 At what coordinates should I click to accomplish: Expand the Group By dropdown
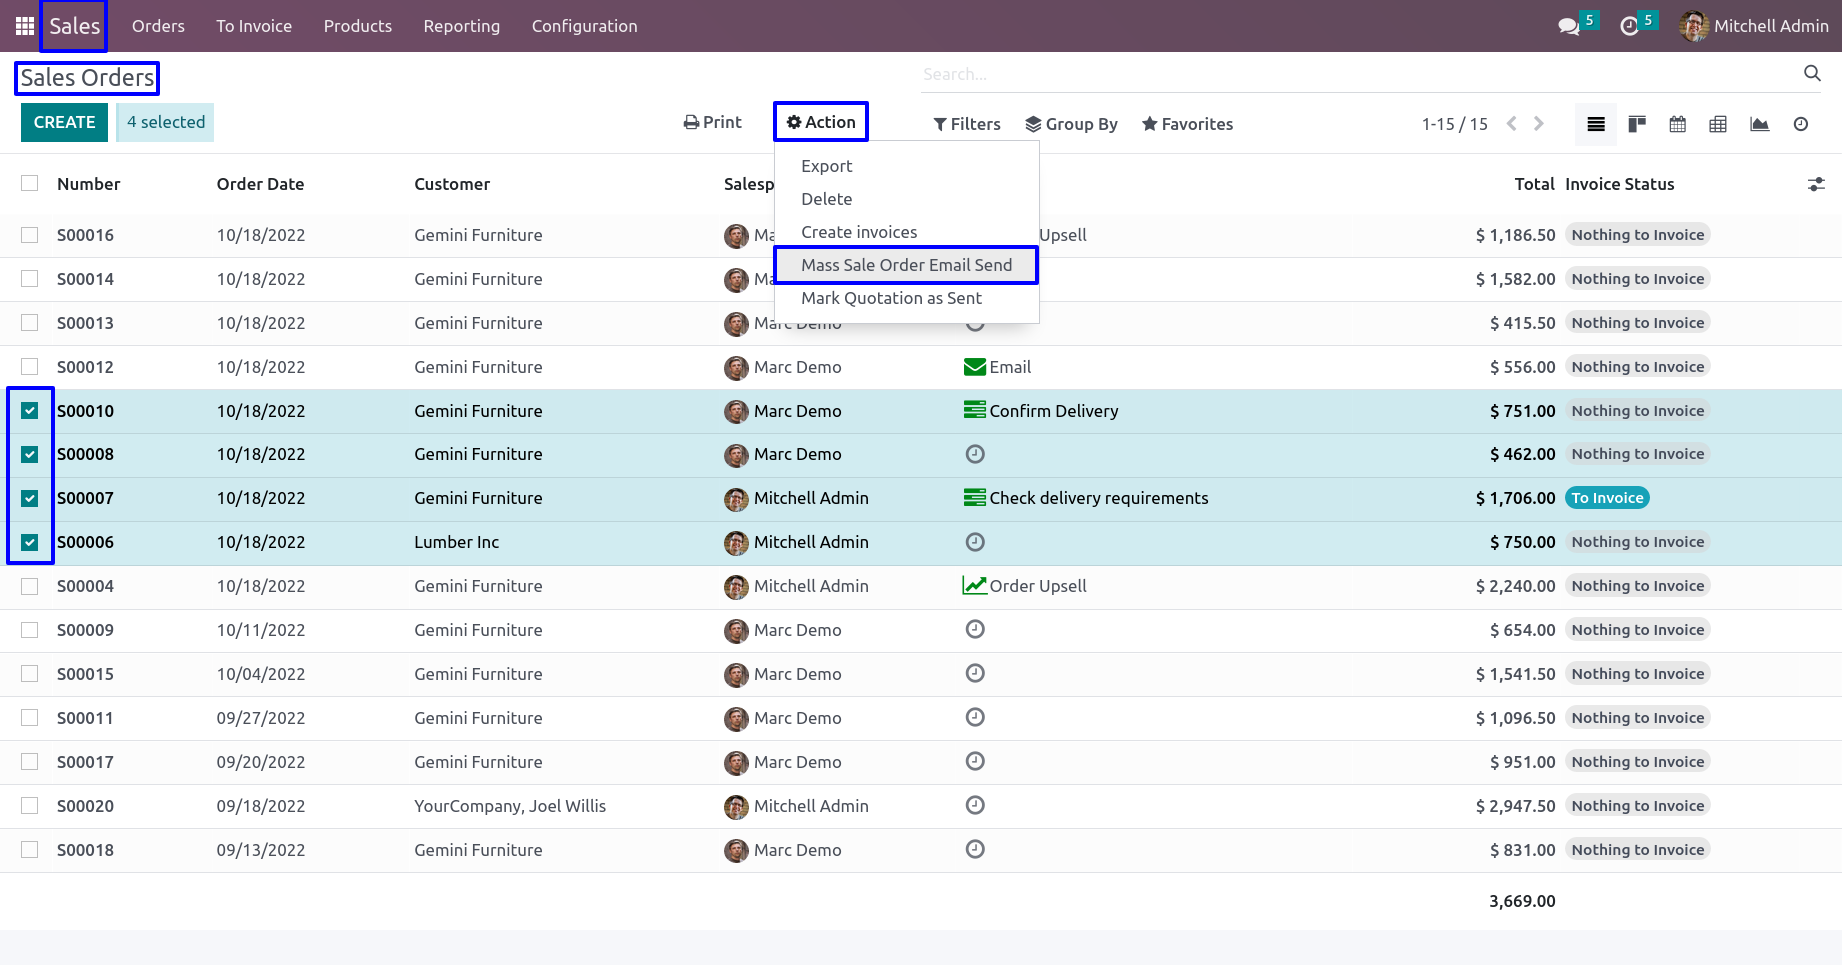point(1071,124)
